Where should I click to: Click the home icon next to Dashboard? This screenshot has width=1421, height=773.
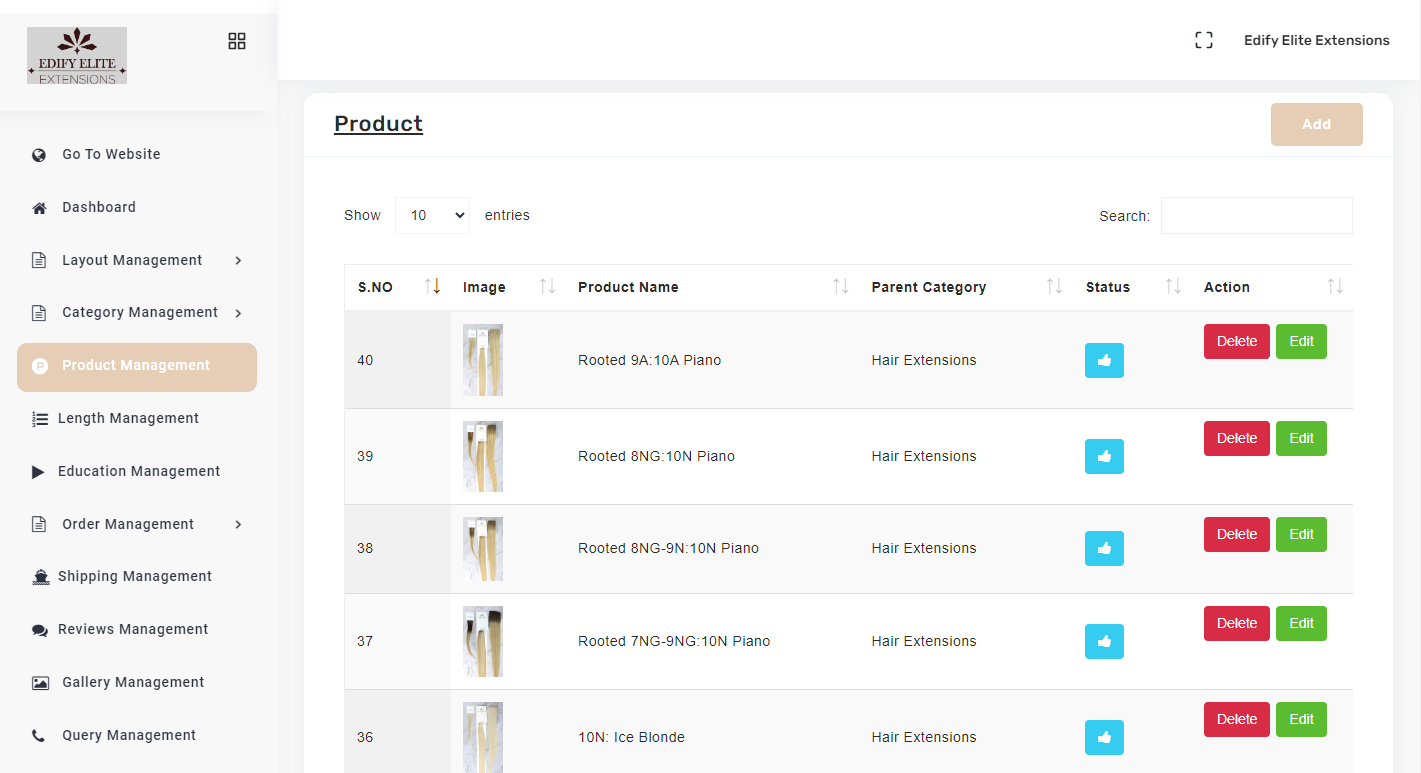tap(39, 208)
